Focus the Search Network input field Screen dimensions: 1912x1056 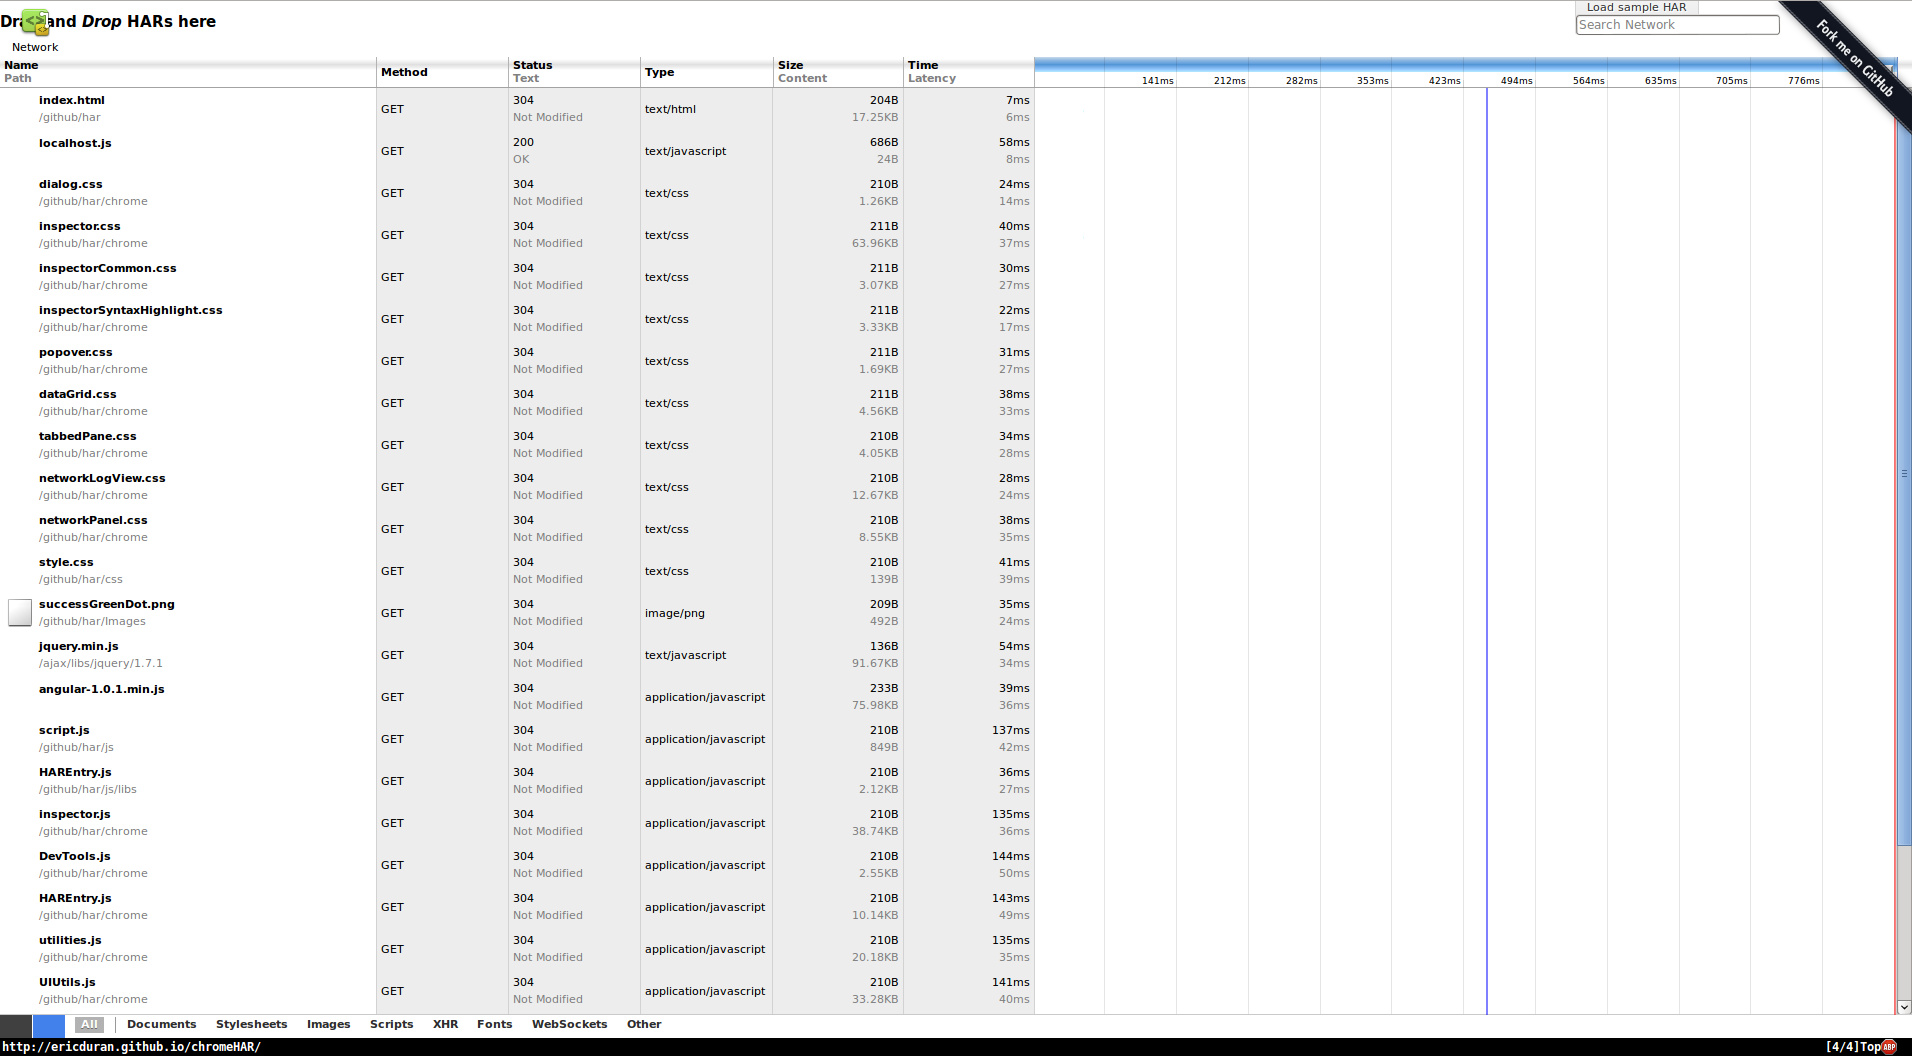coord(1677,25)
